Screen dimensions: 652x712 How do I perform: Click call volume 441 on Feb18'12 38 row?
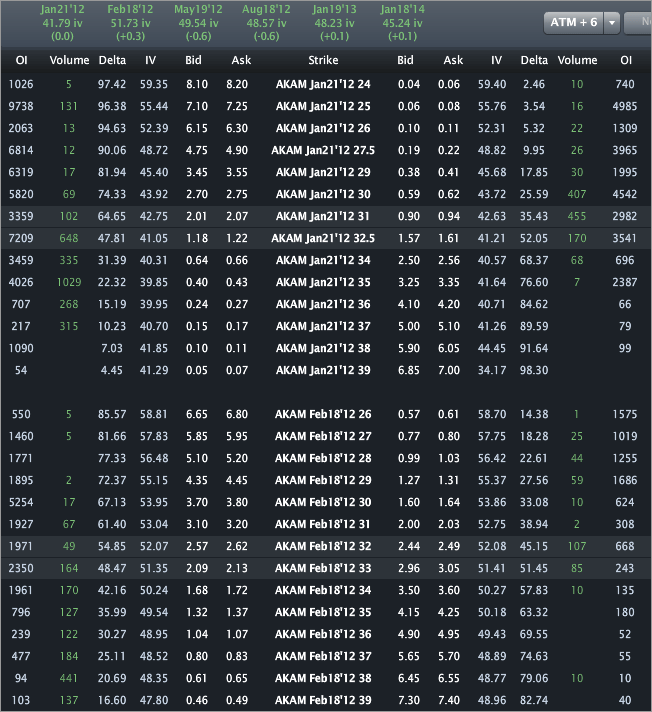pos(69,679)
